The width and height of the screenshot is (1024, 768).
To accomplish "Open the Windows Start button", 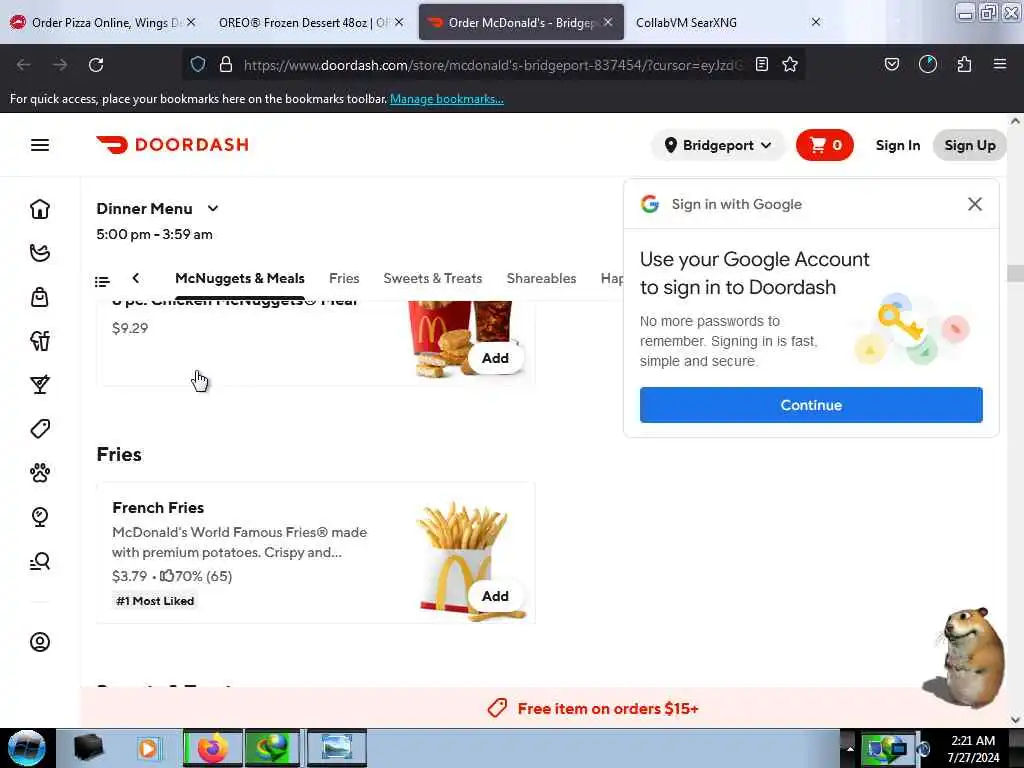I will point(27,748).
